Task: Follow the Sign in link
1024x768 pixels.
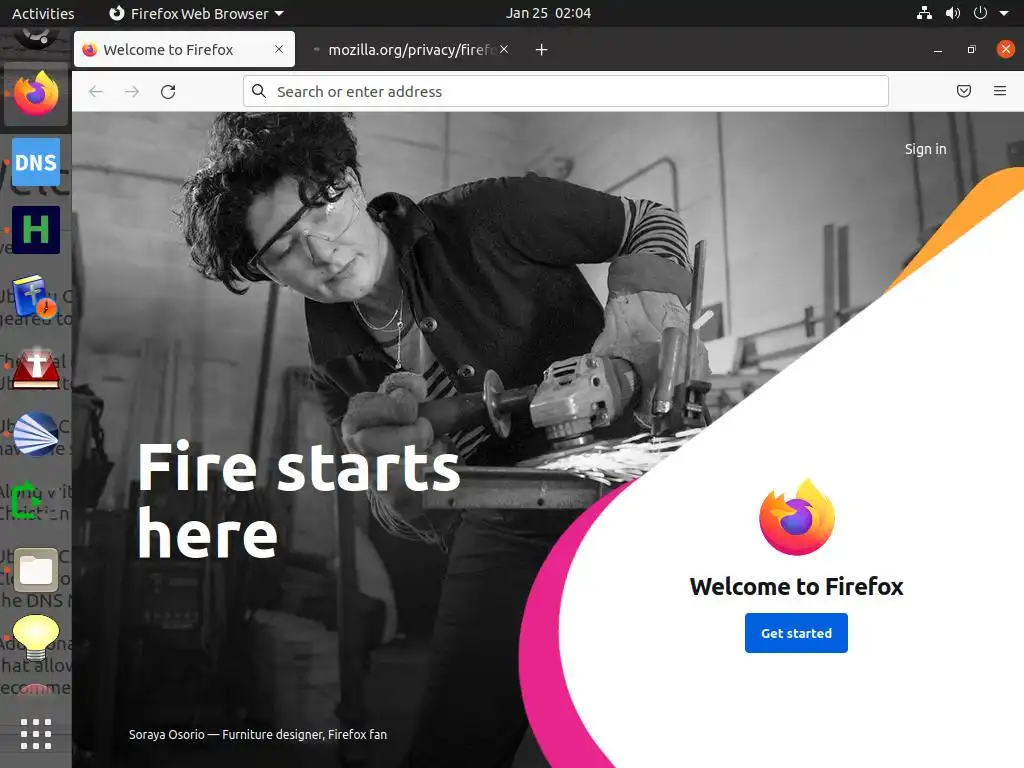Action: click(x=925, y=149)
